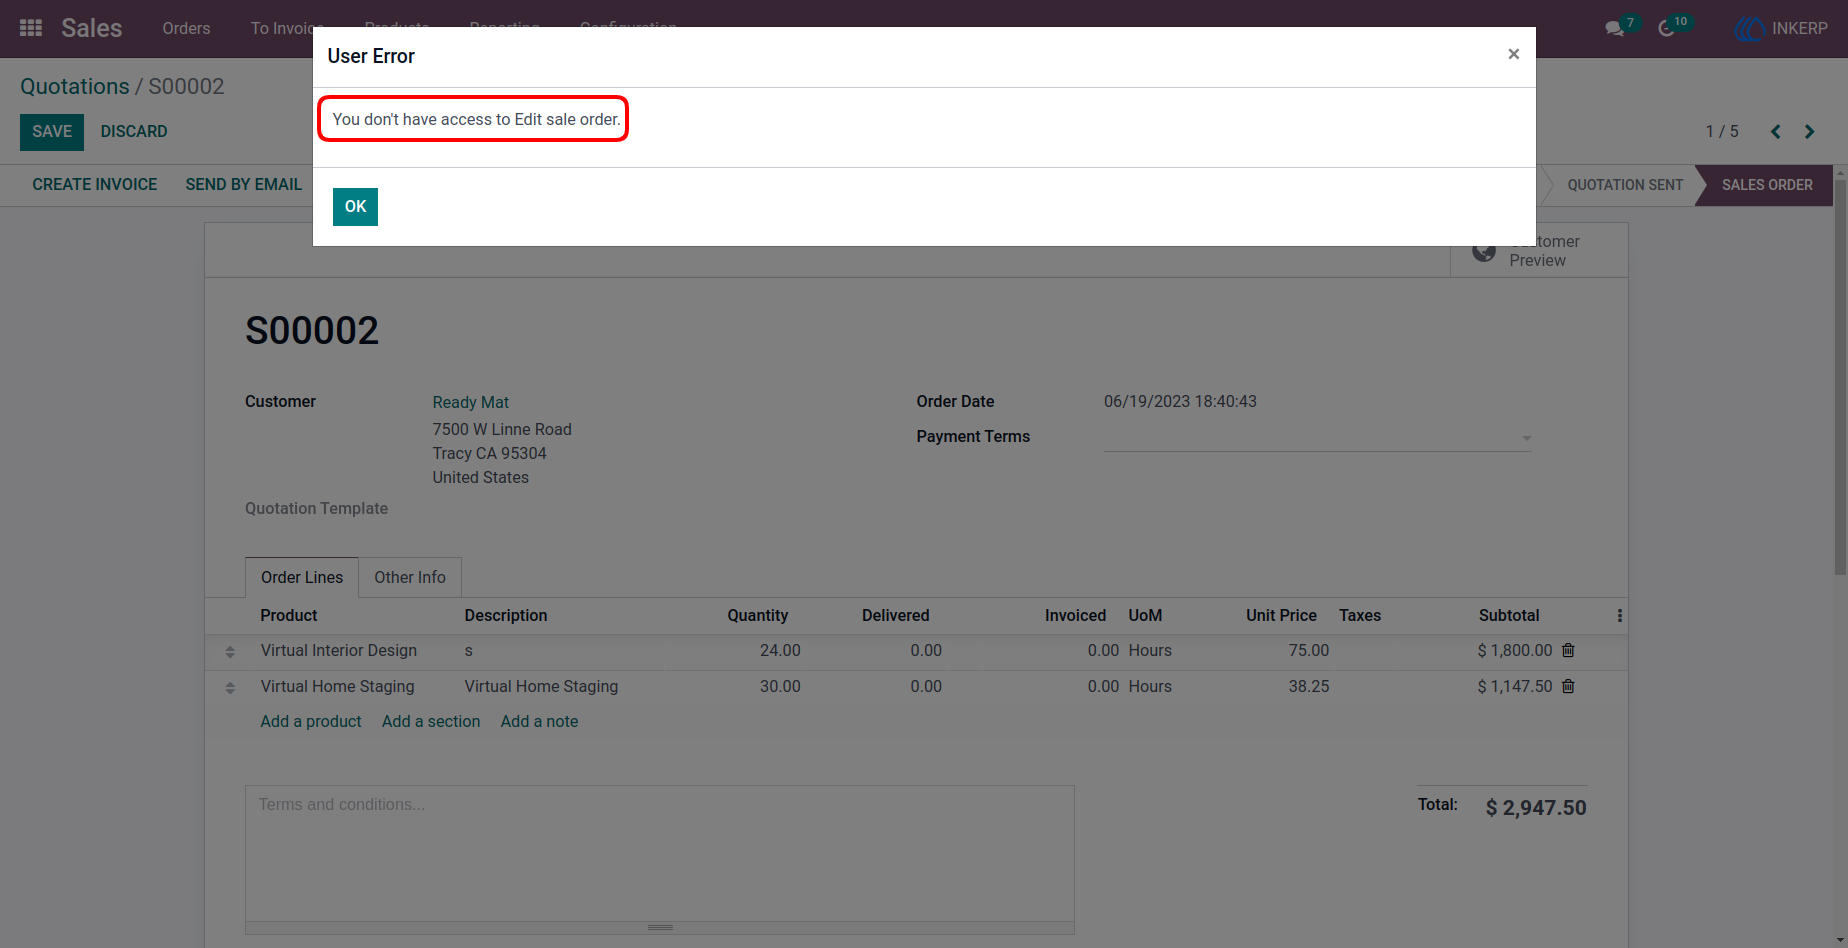
Task: Click the Customer Preview globe icon
Action: (x=1484, y=251)
